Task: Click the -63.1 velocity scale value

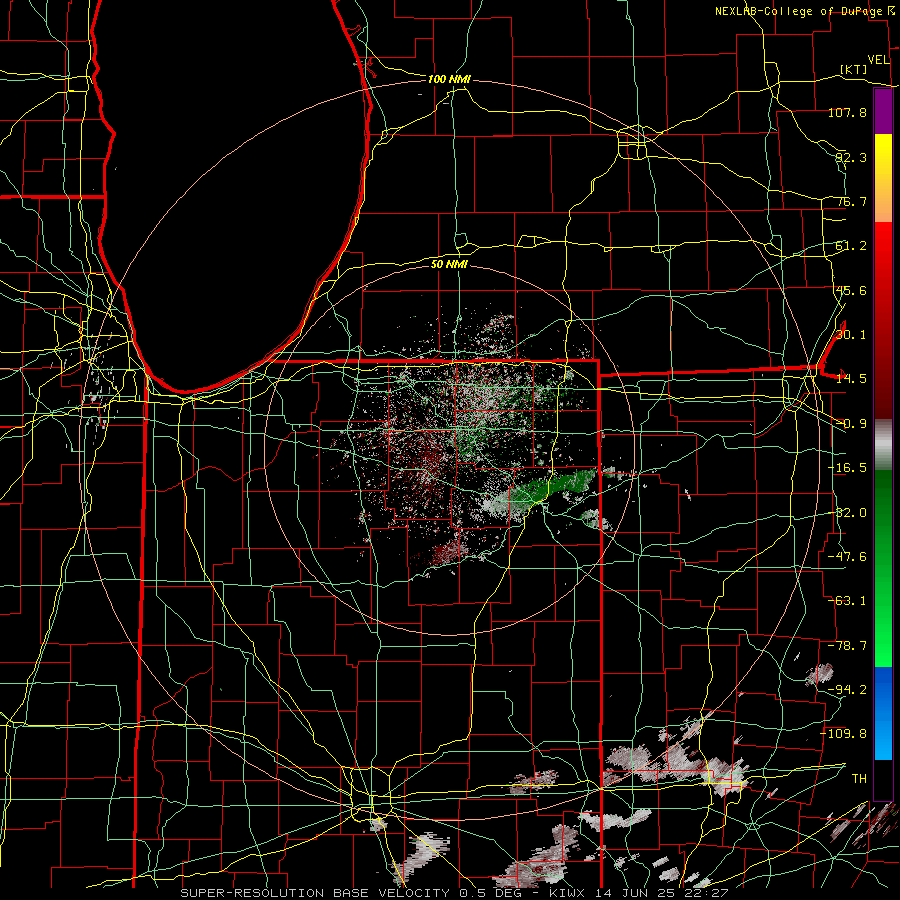Action: (847, 601)
